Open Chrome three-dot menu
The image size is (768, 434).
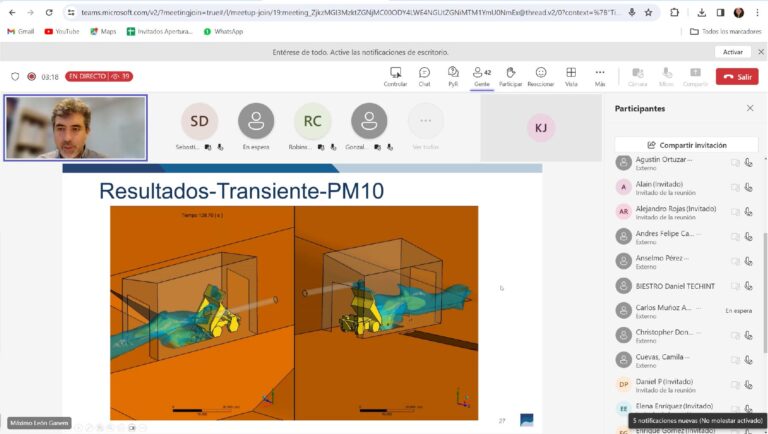(x=757, y=13)
